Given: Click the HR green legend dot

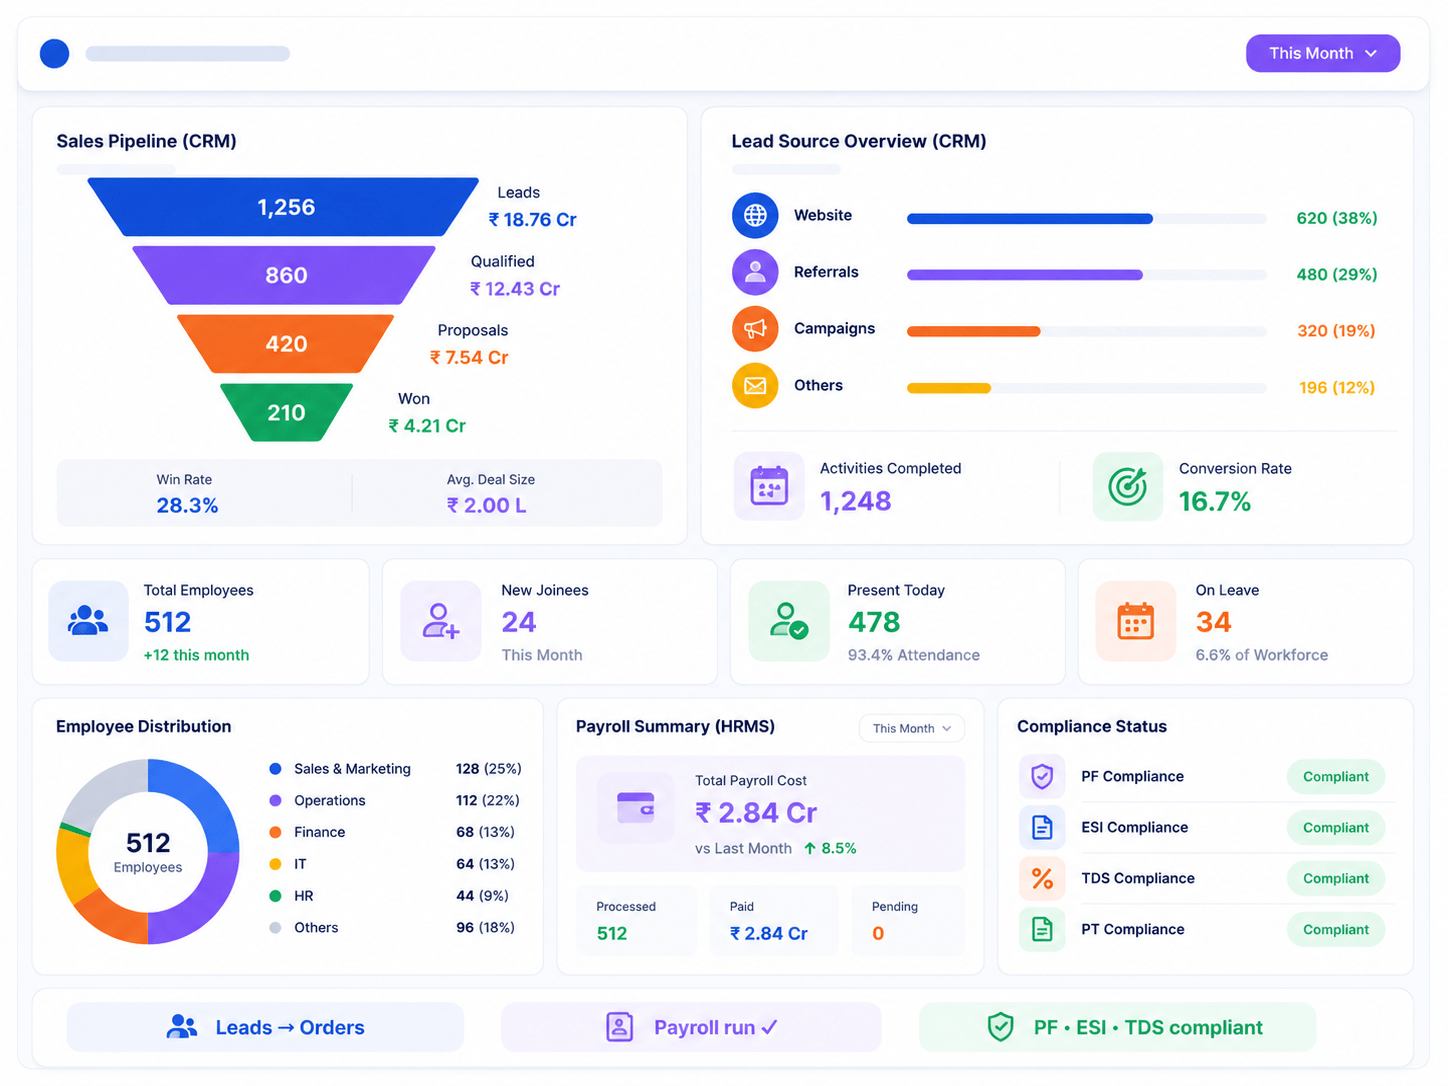Looking at the screenshot, I should [275, 896].
